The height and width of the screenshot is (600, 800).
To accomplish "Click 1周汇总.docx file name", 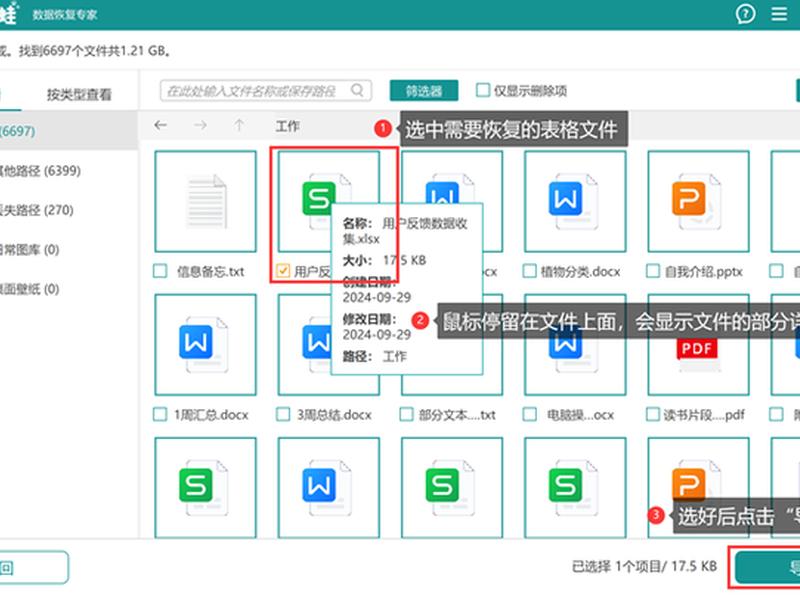I will click(211, 415).
